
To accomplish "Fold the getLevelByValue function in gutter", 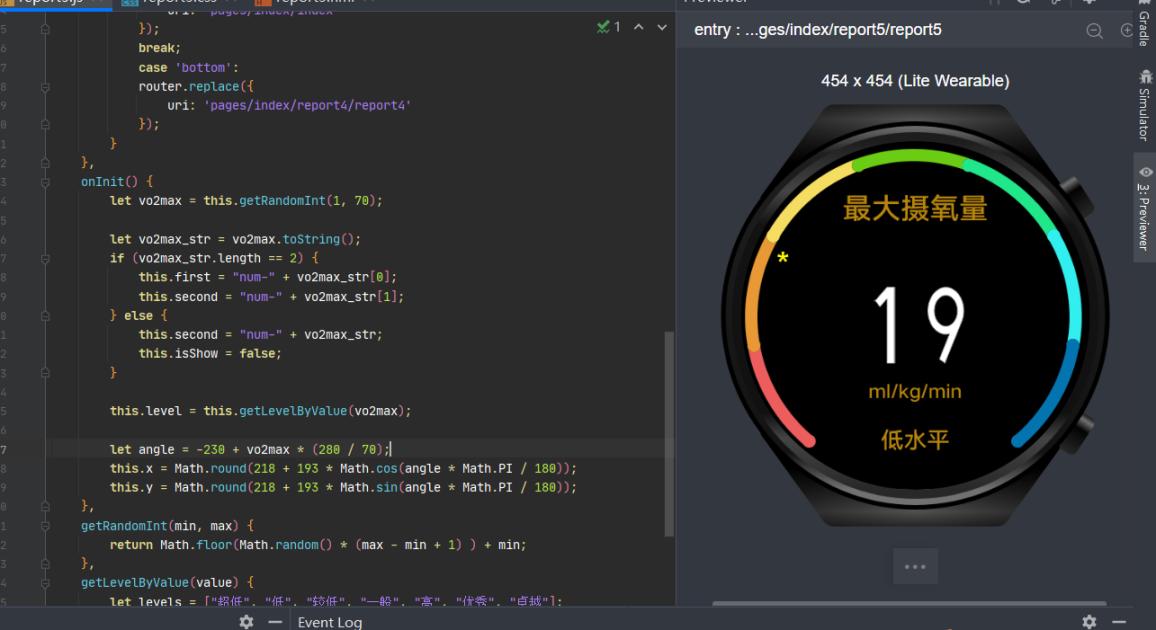I will [45, 582].
